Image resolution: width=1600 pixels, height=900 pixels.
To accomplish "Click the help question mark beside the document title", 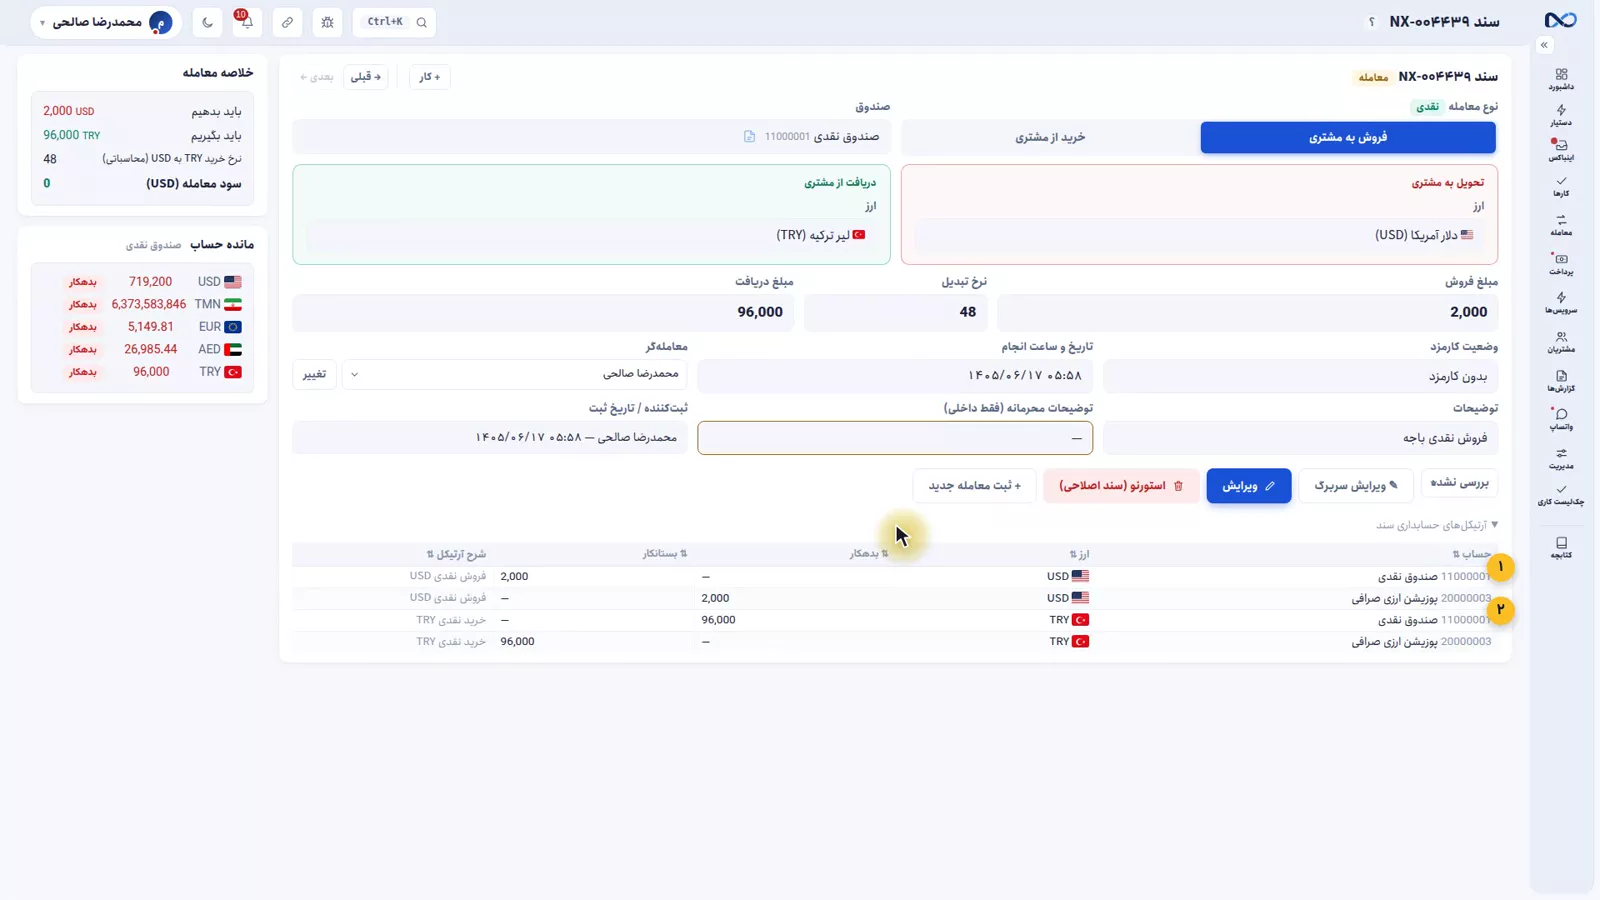I will [x=1371, y=22].
